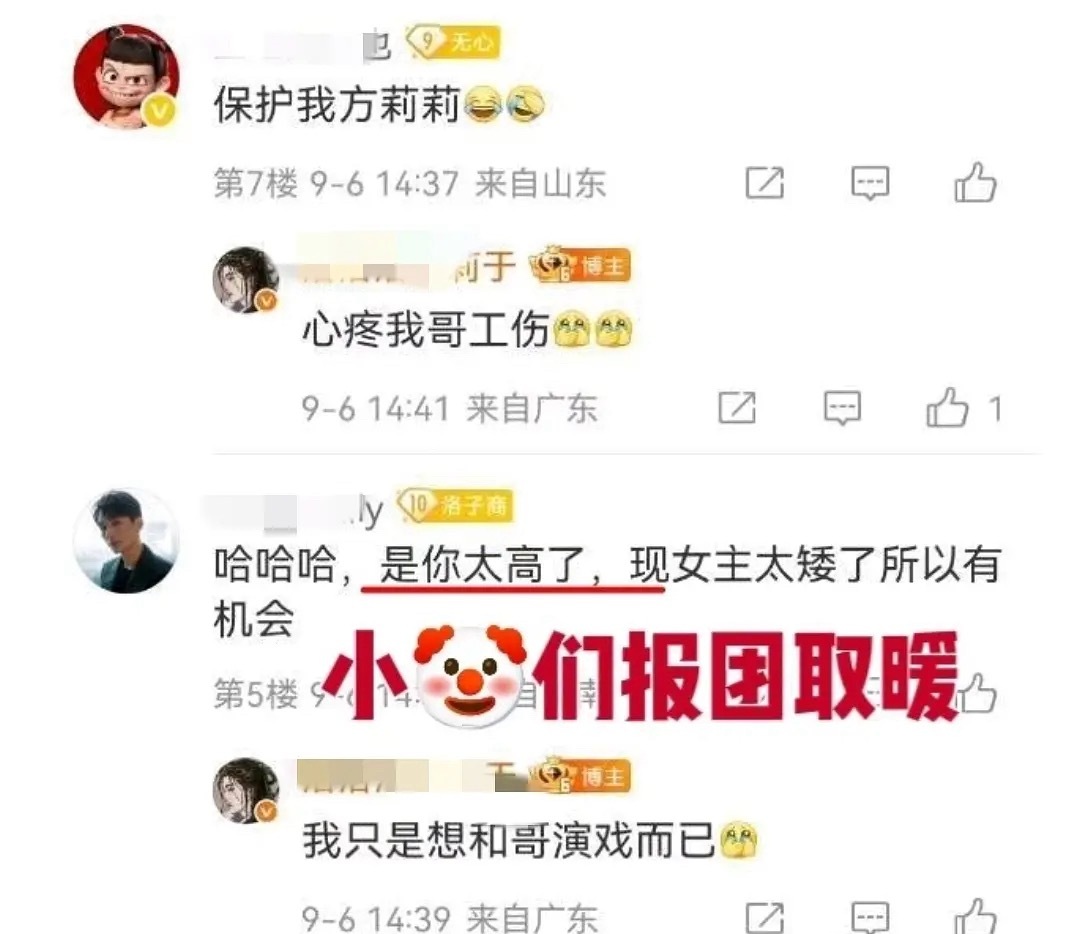
Task: Open the red cartoon character avatar profile
Action: click(x=126, y=76)
